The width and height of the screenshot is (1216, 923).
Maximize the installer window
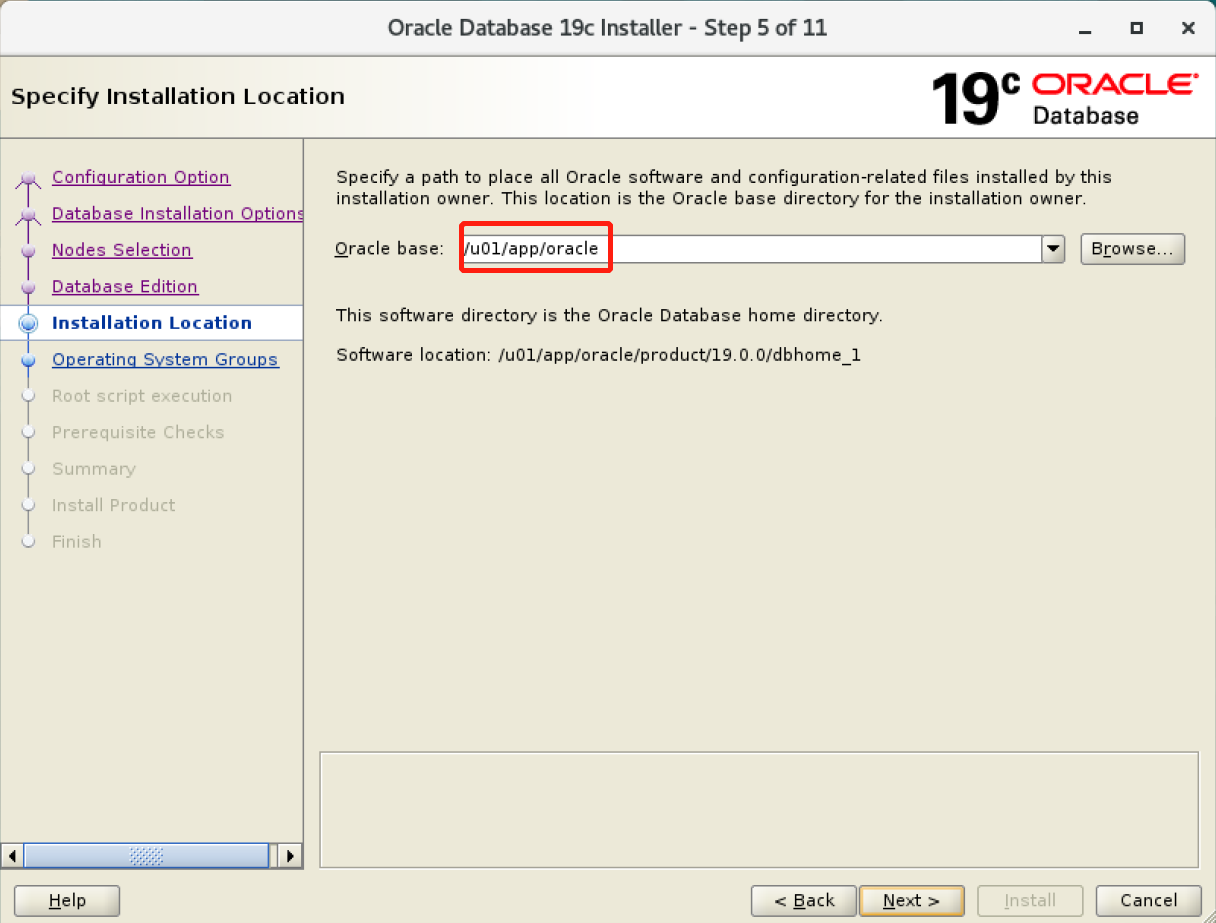pos(1136,28)
